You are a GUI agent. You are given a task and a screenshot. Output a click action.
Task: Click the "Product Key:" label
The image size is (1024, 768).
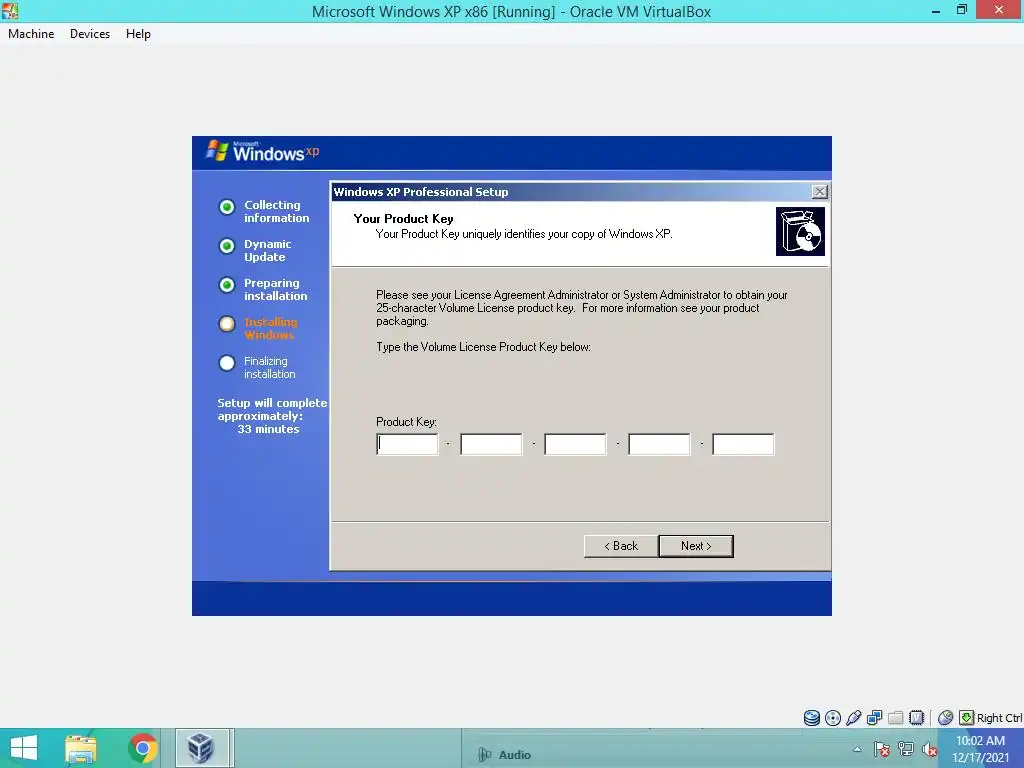click(x=406, y=422)
